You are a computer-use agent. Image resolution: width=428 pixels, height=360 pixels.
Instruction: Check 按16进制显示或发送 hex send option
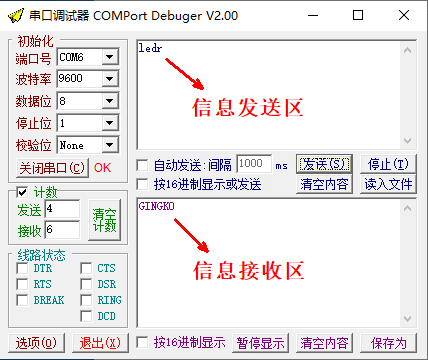click(x=142, y=184)
